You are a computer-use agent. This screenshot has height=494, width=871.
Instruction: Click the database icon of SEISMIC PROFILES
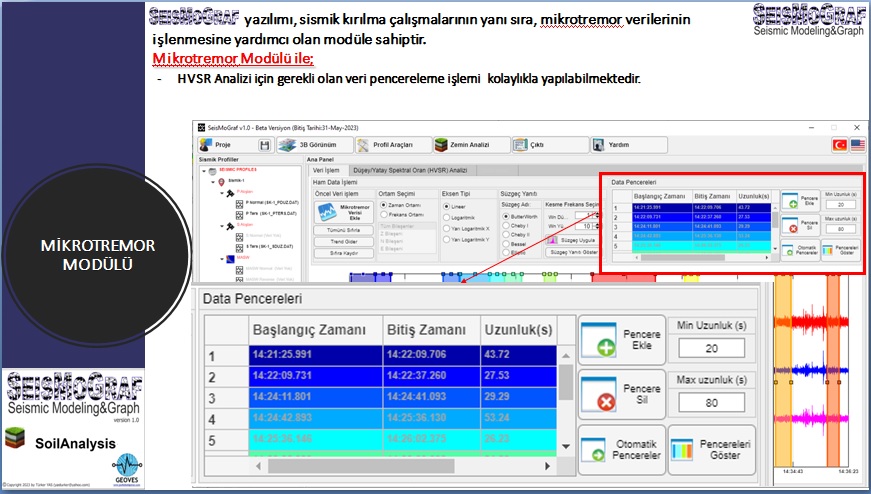pyautogui.click(x=213, y=171)
